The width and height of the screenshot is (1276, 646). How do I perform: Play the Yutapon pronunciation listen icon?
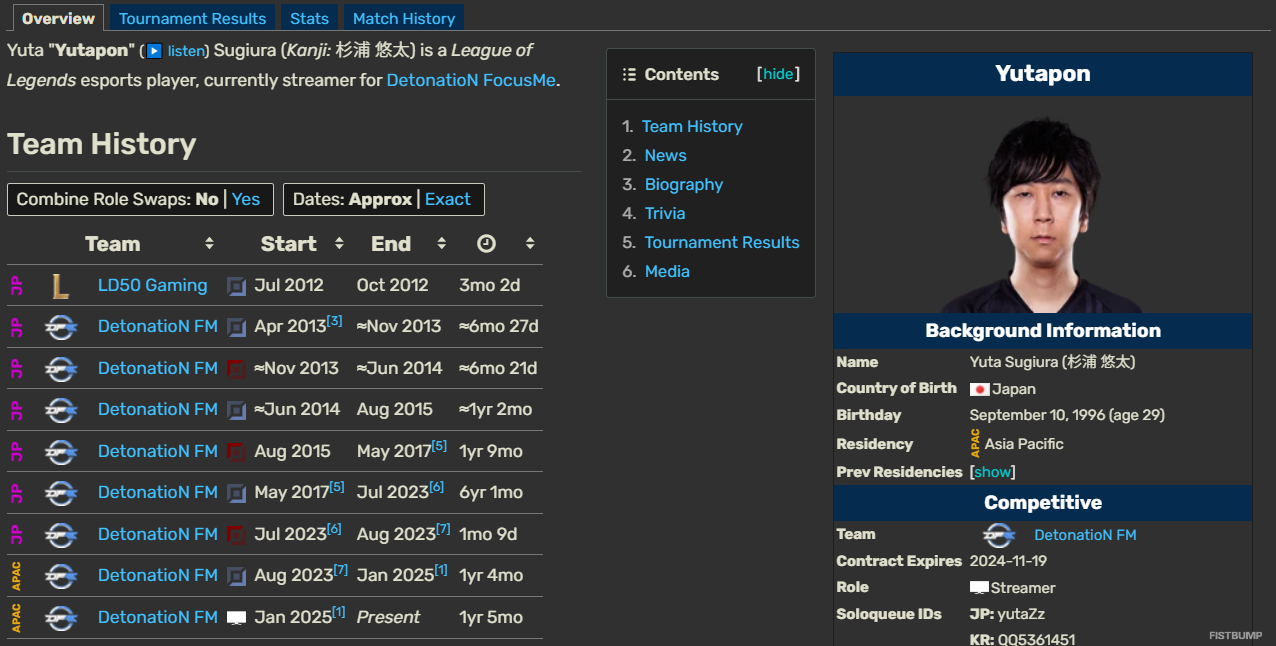coord(155,50)
